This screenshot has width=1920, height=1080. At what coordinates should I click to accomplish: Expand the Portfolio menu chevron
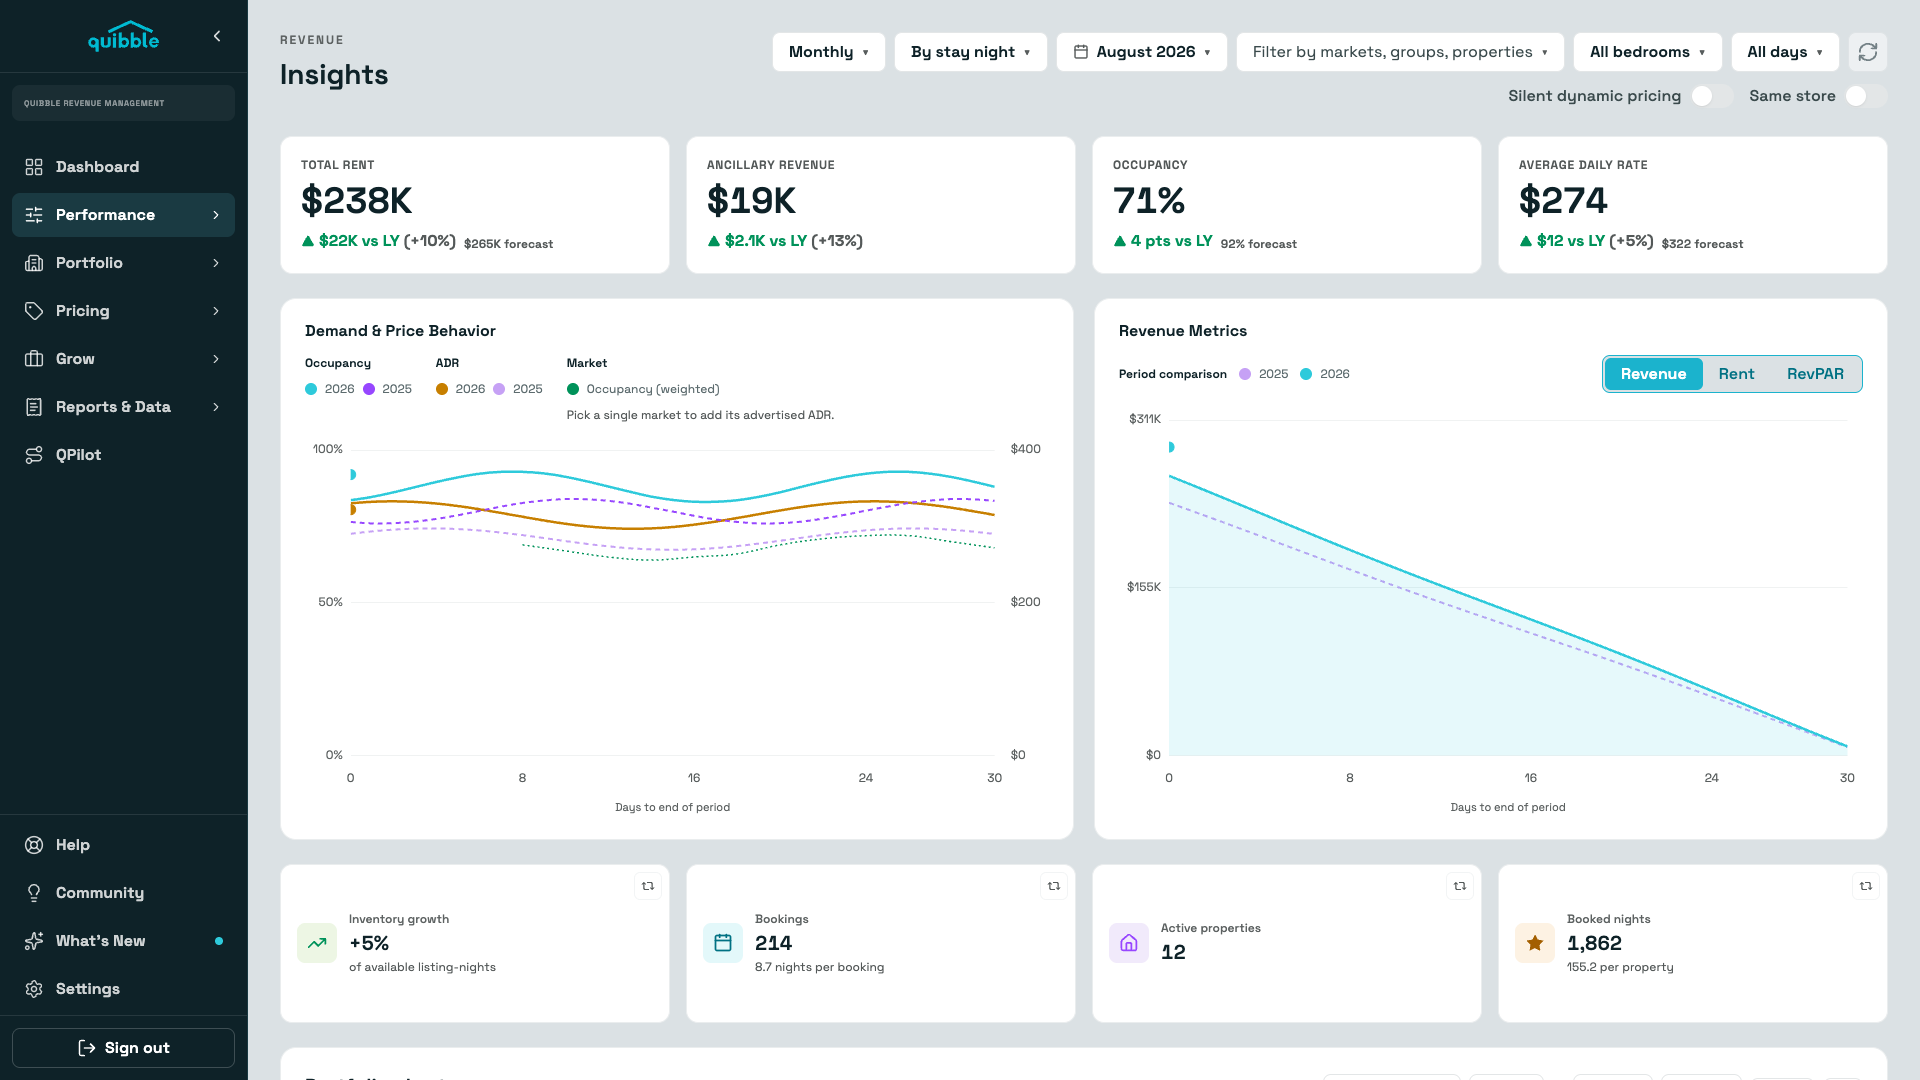pos(216,263)
